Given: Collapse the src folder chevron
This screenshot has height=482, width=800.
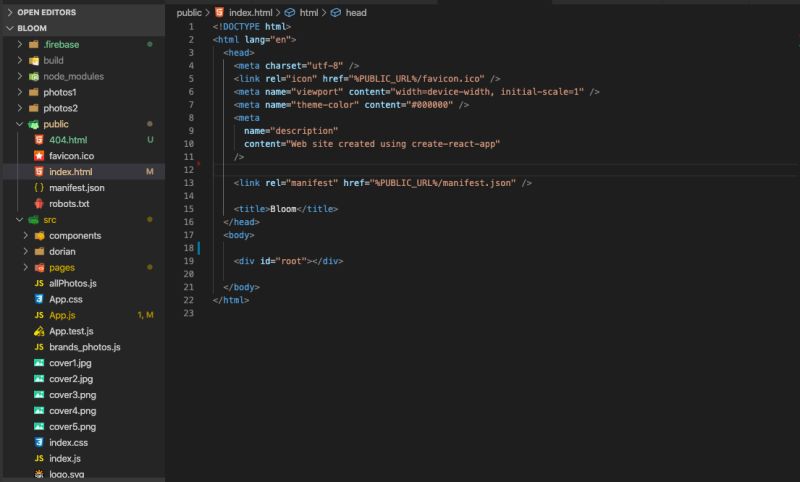Looking at the screenshot, I should (x=20, y=219).
